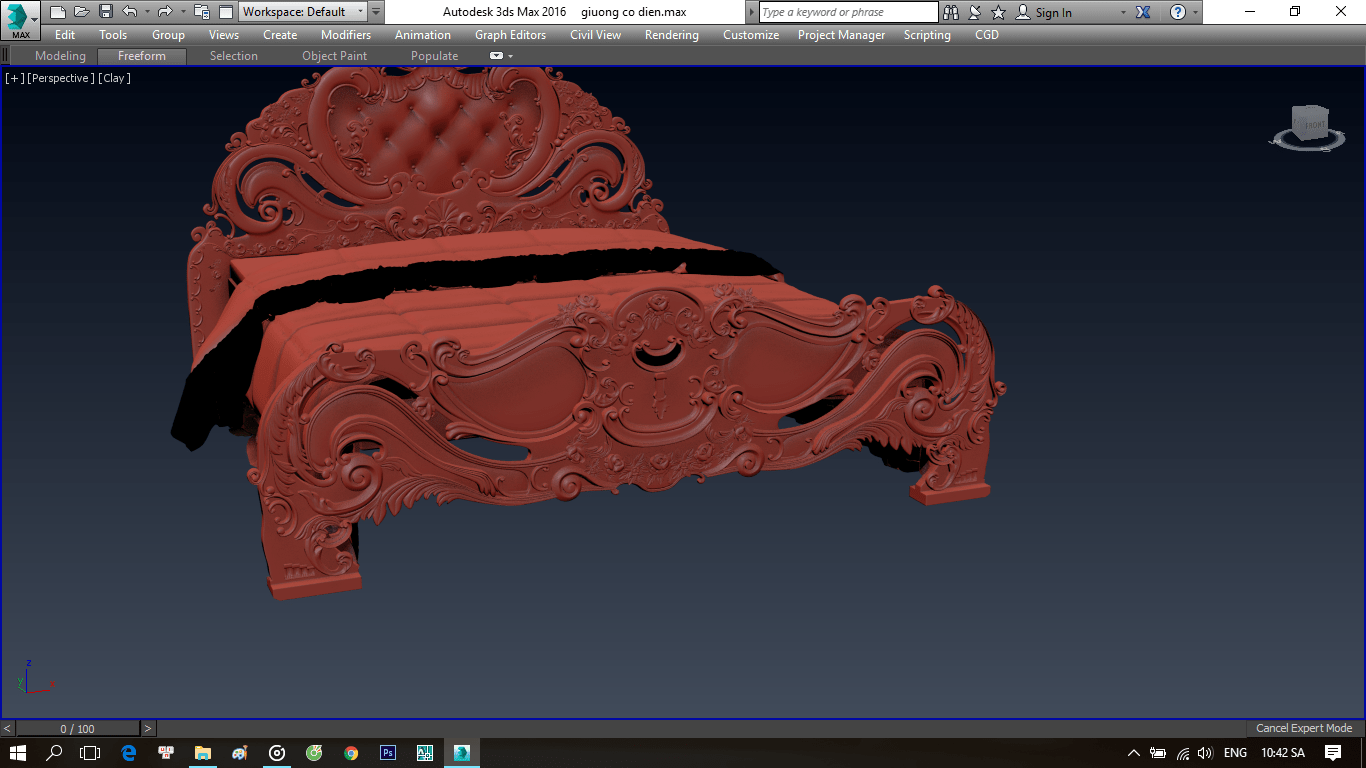Expand the Undo history dropdown arrow
The width and height of the screenshot is (1366, 768).
point(147,12)
